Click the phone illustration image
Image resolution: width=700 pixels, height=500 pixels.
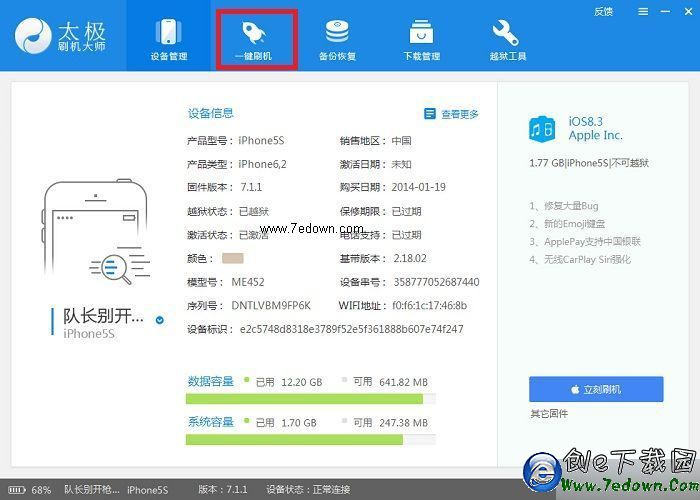point(96,232)
